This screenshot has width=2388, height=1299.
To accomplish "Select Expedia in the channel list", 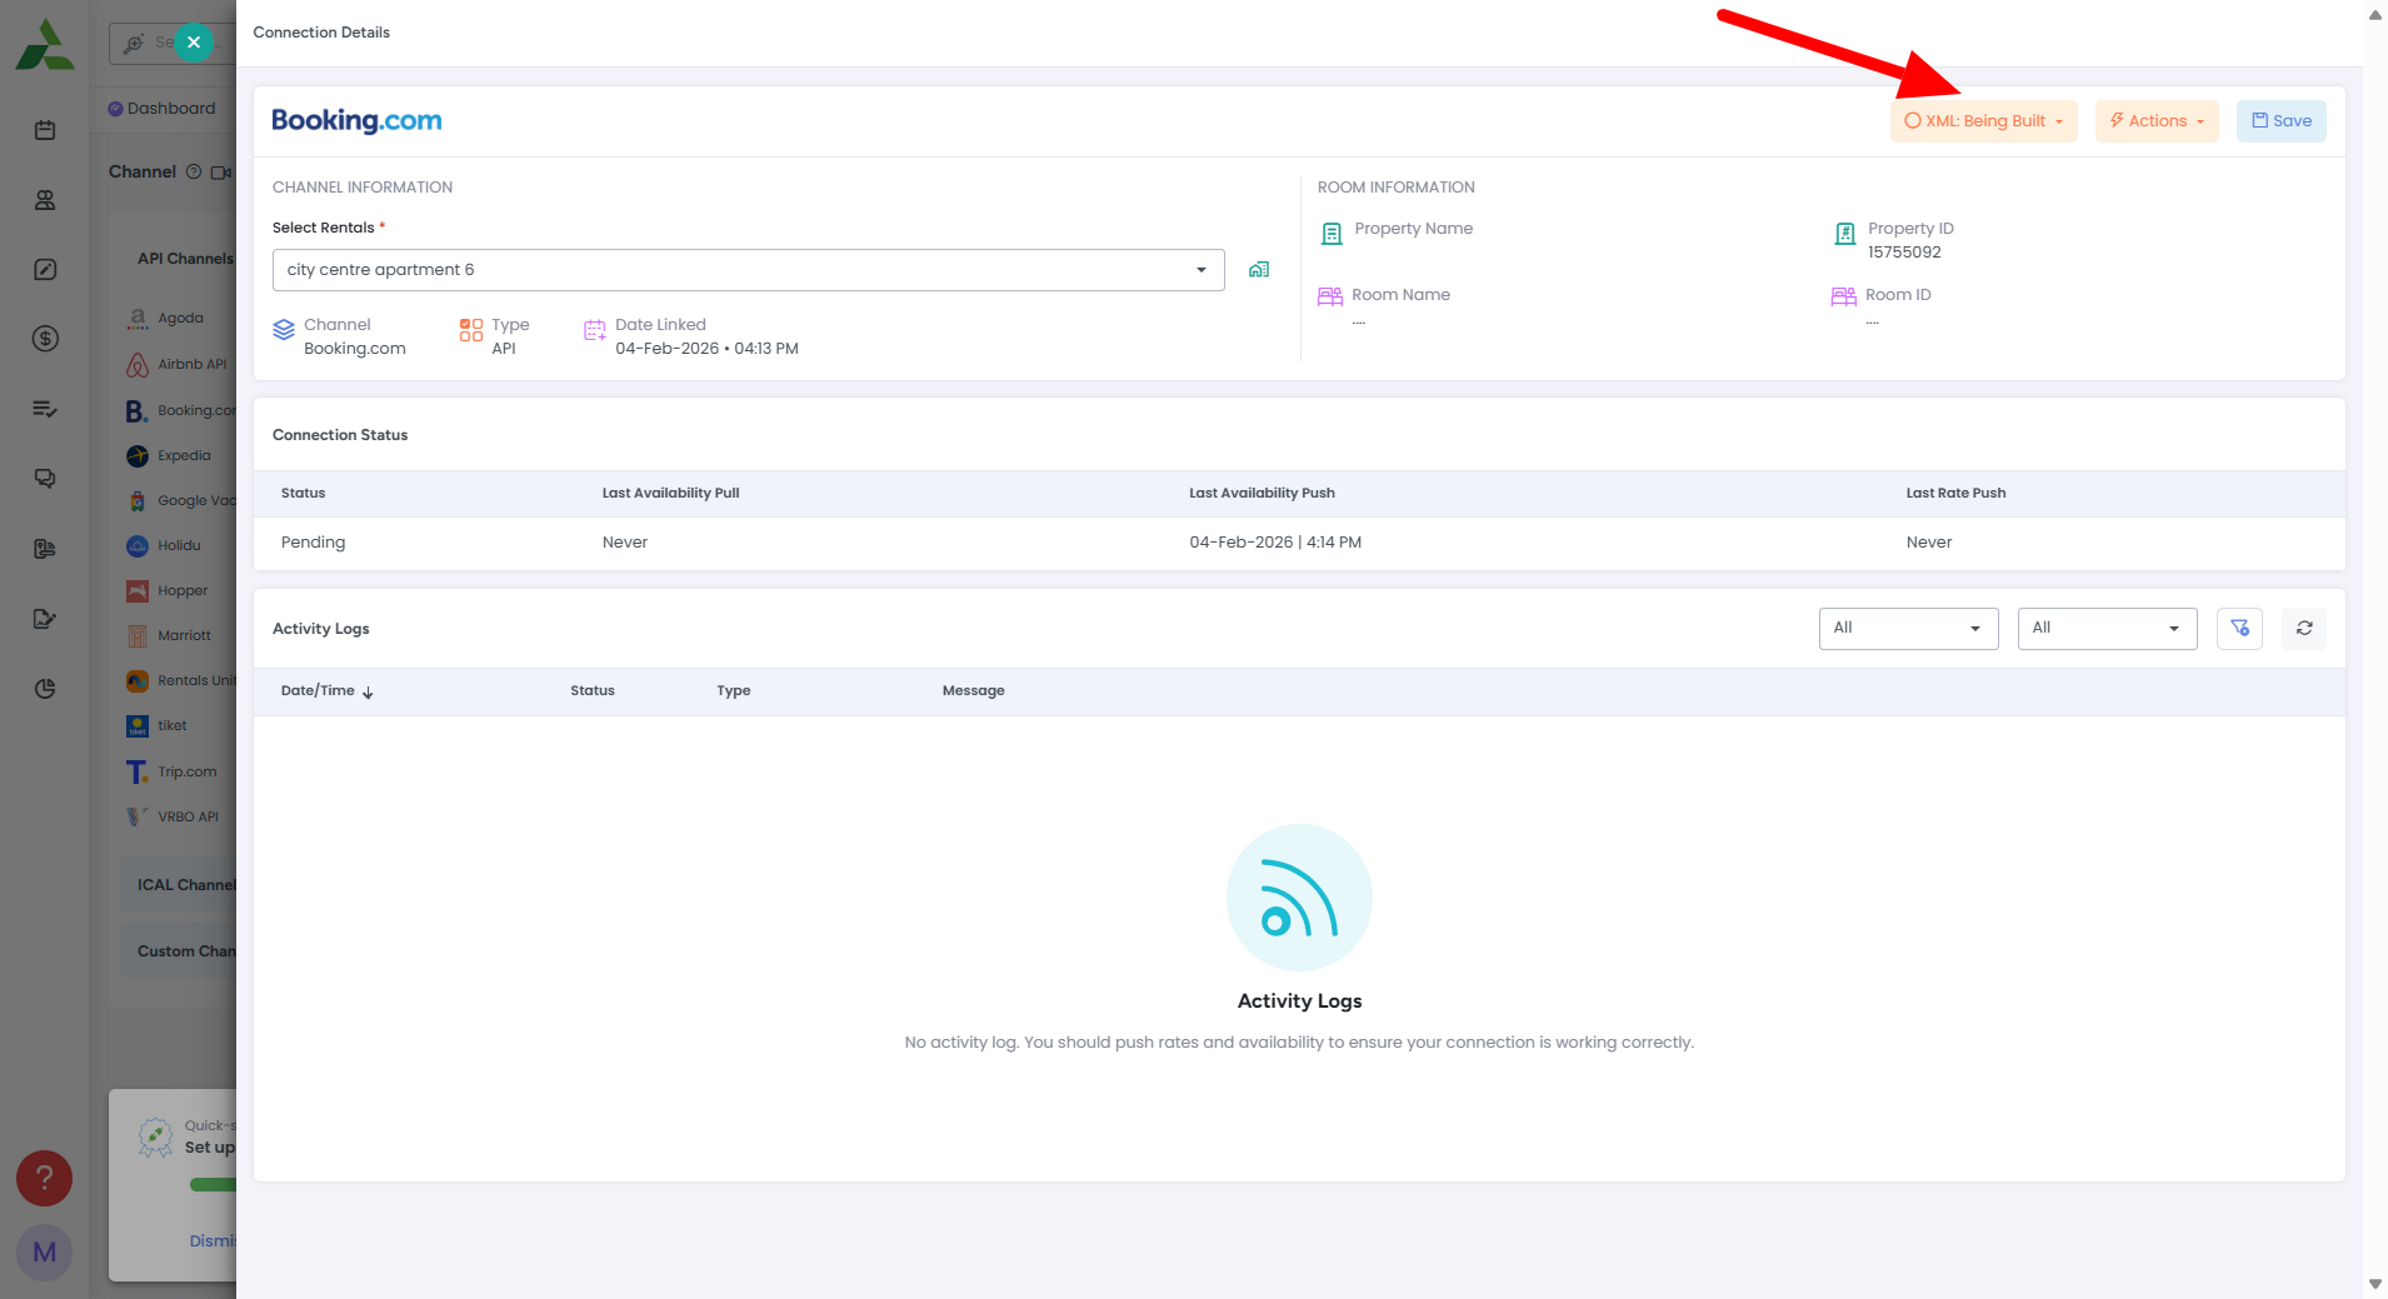I will 184,455.
